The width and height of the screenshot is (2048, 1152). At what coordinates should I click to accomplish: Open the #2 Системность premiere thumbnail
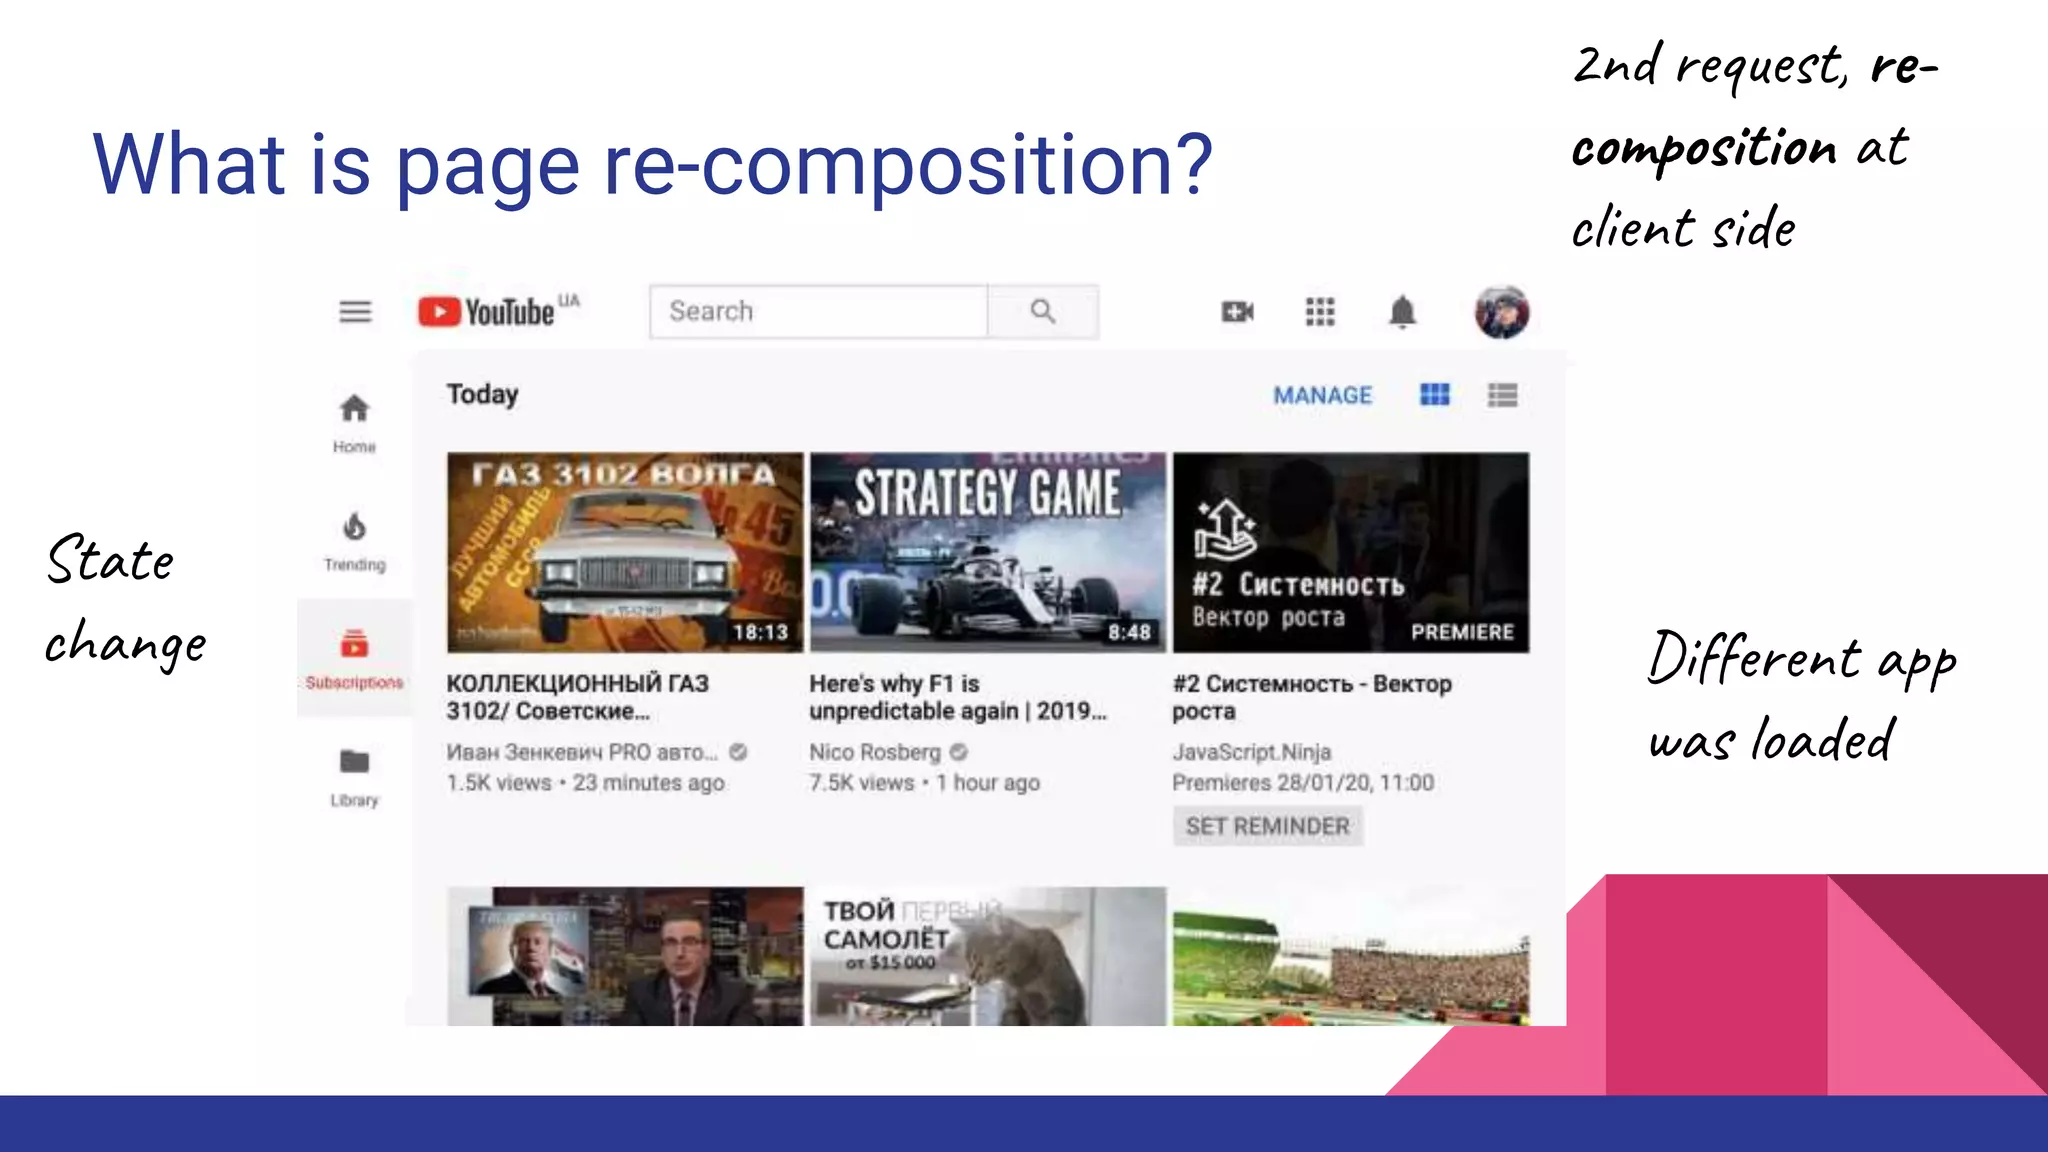(1351, 552)
